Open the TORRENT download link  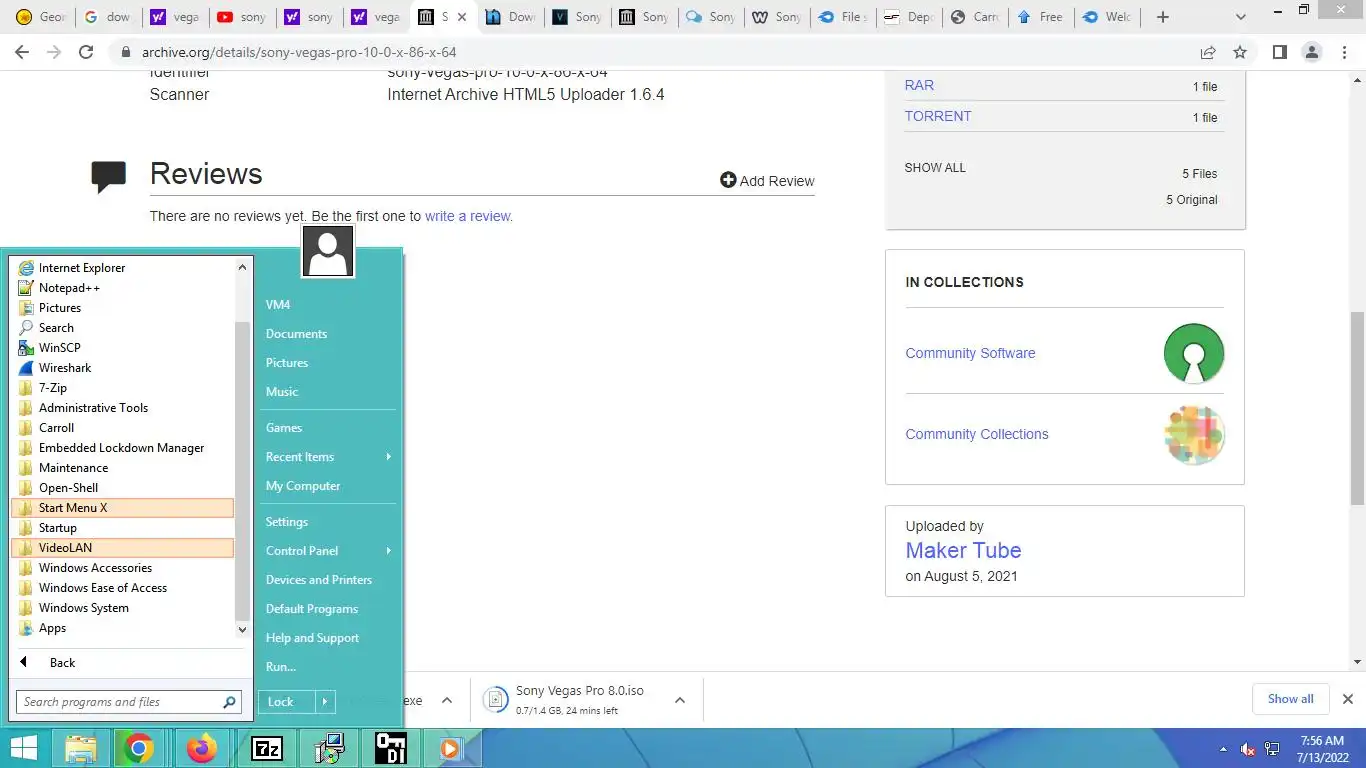pyautogui.click(x=938, y=116)
